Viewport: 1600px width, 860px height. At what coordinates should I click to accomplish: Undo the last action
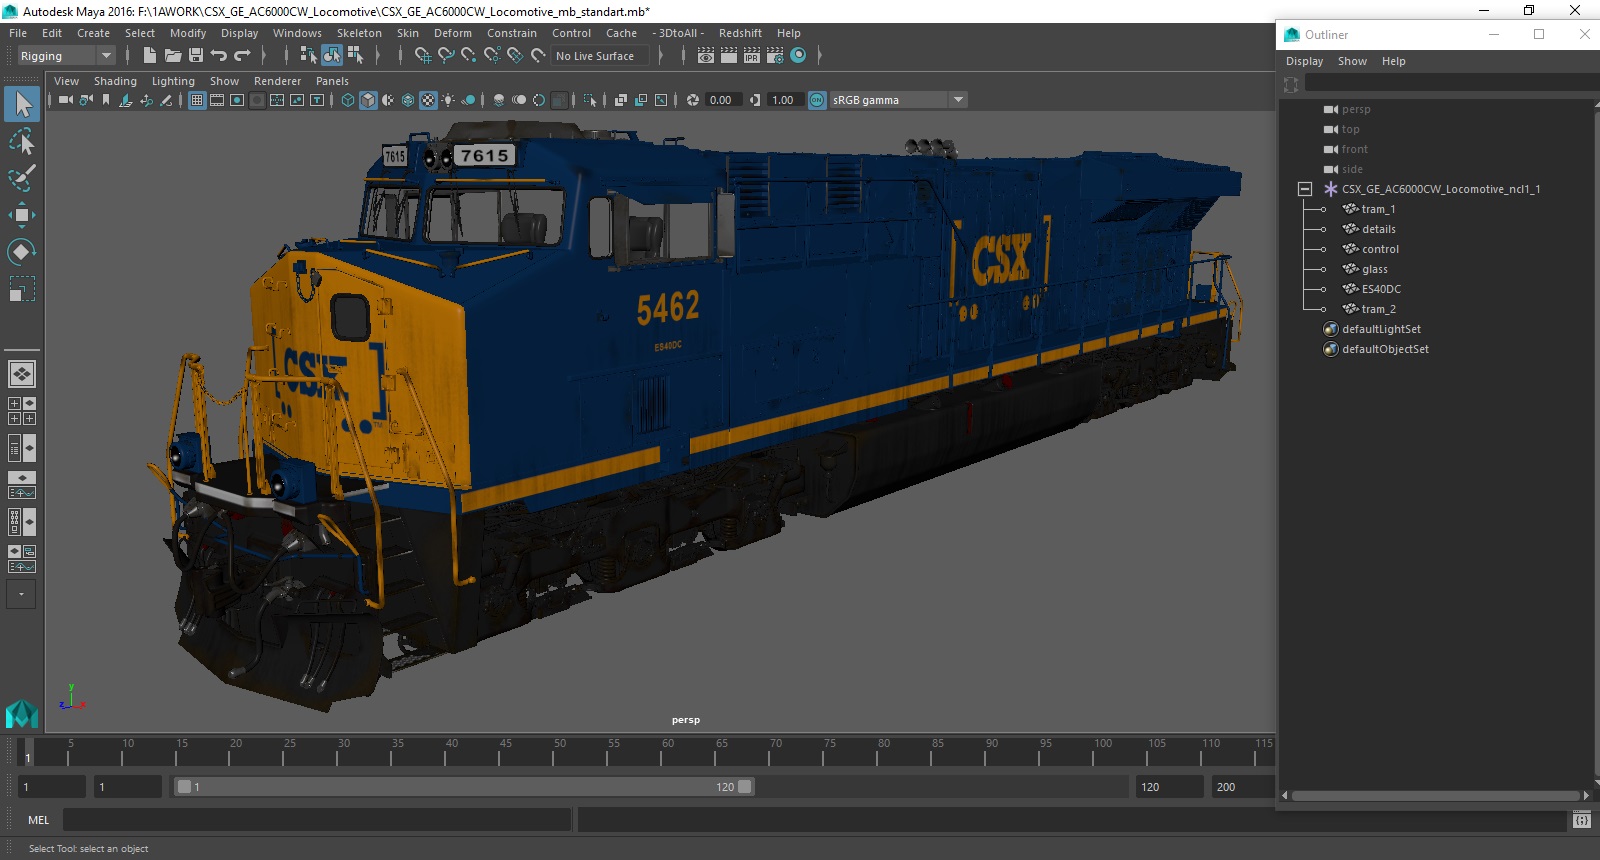click(x=219, y=56)
